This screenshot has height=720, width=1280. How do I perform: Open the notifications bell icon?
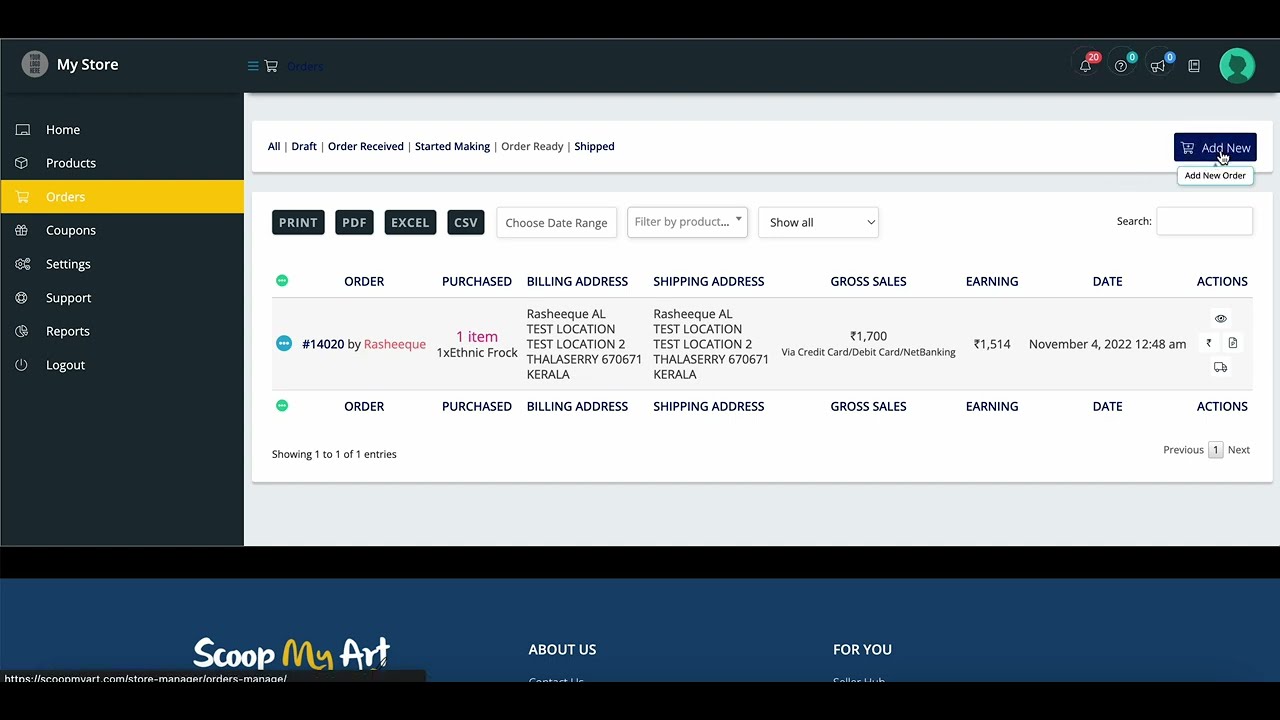1085,66
